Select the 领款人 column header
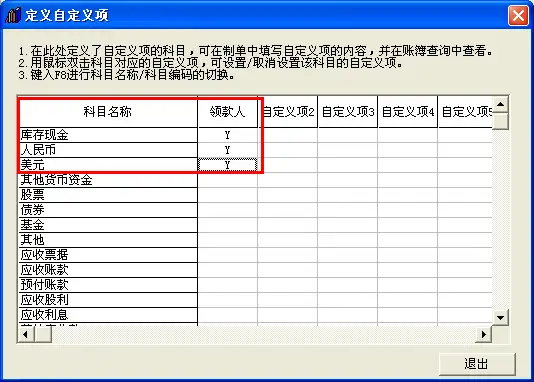 [227, 112]
